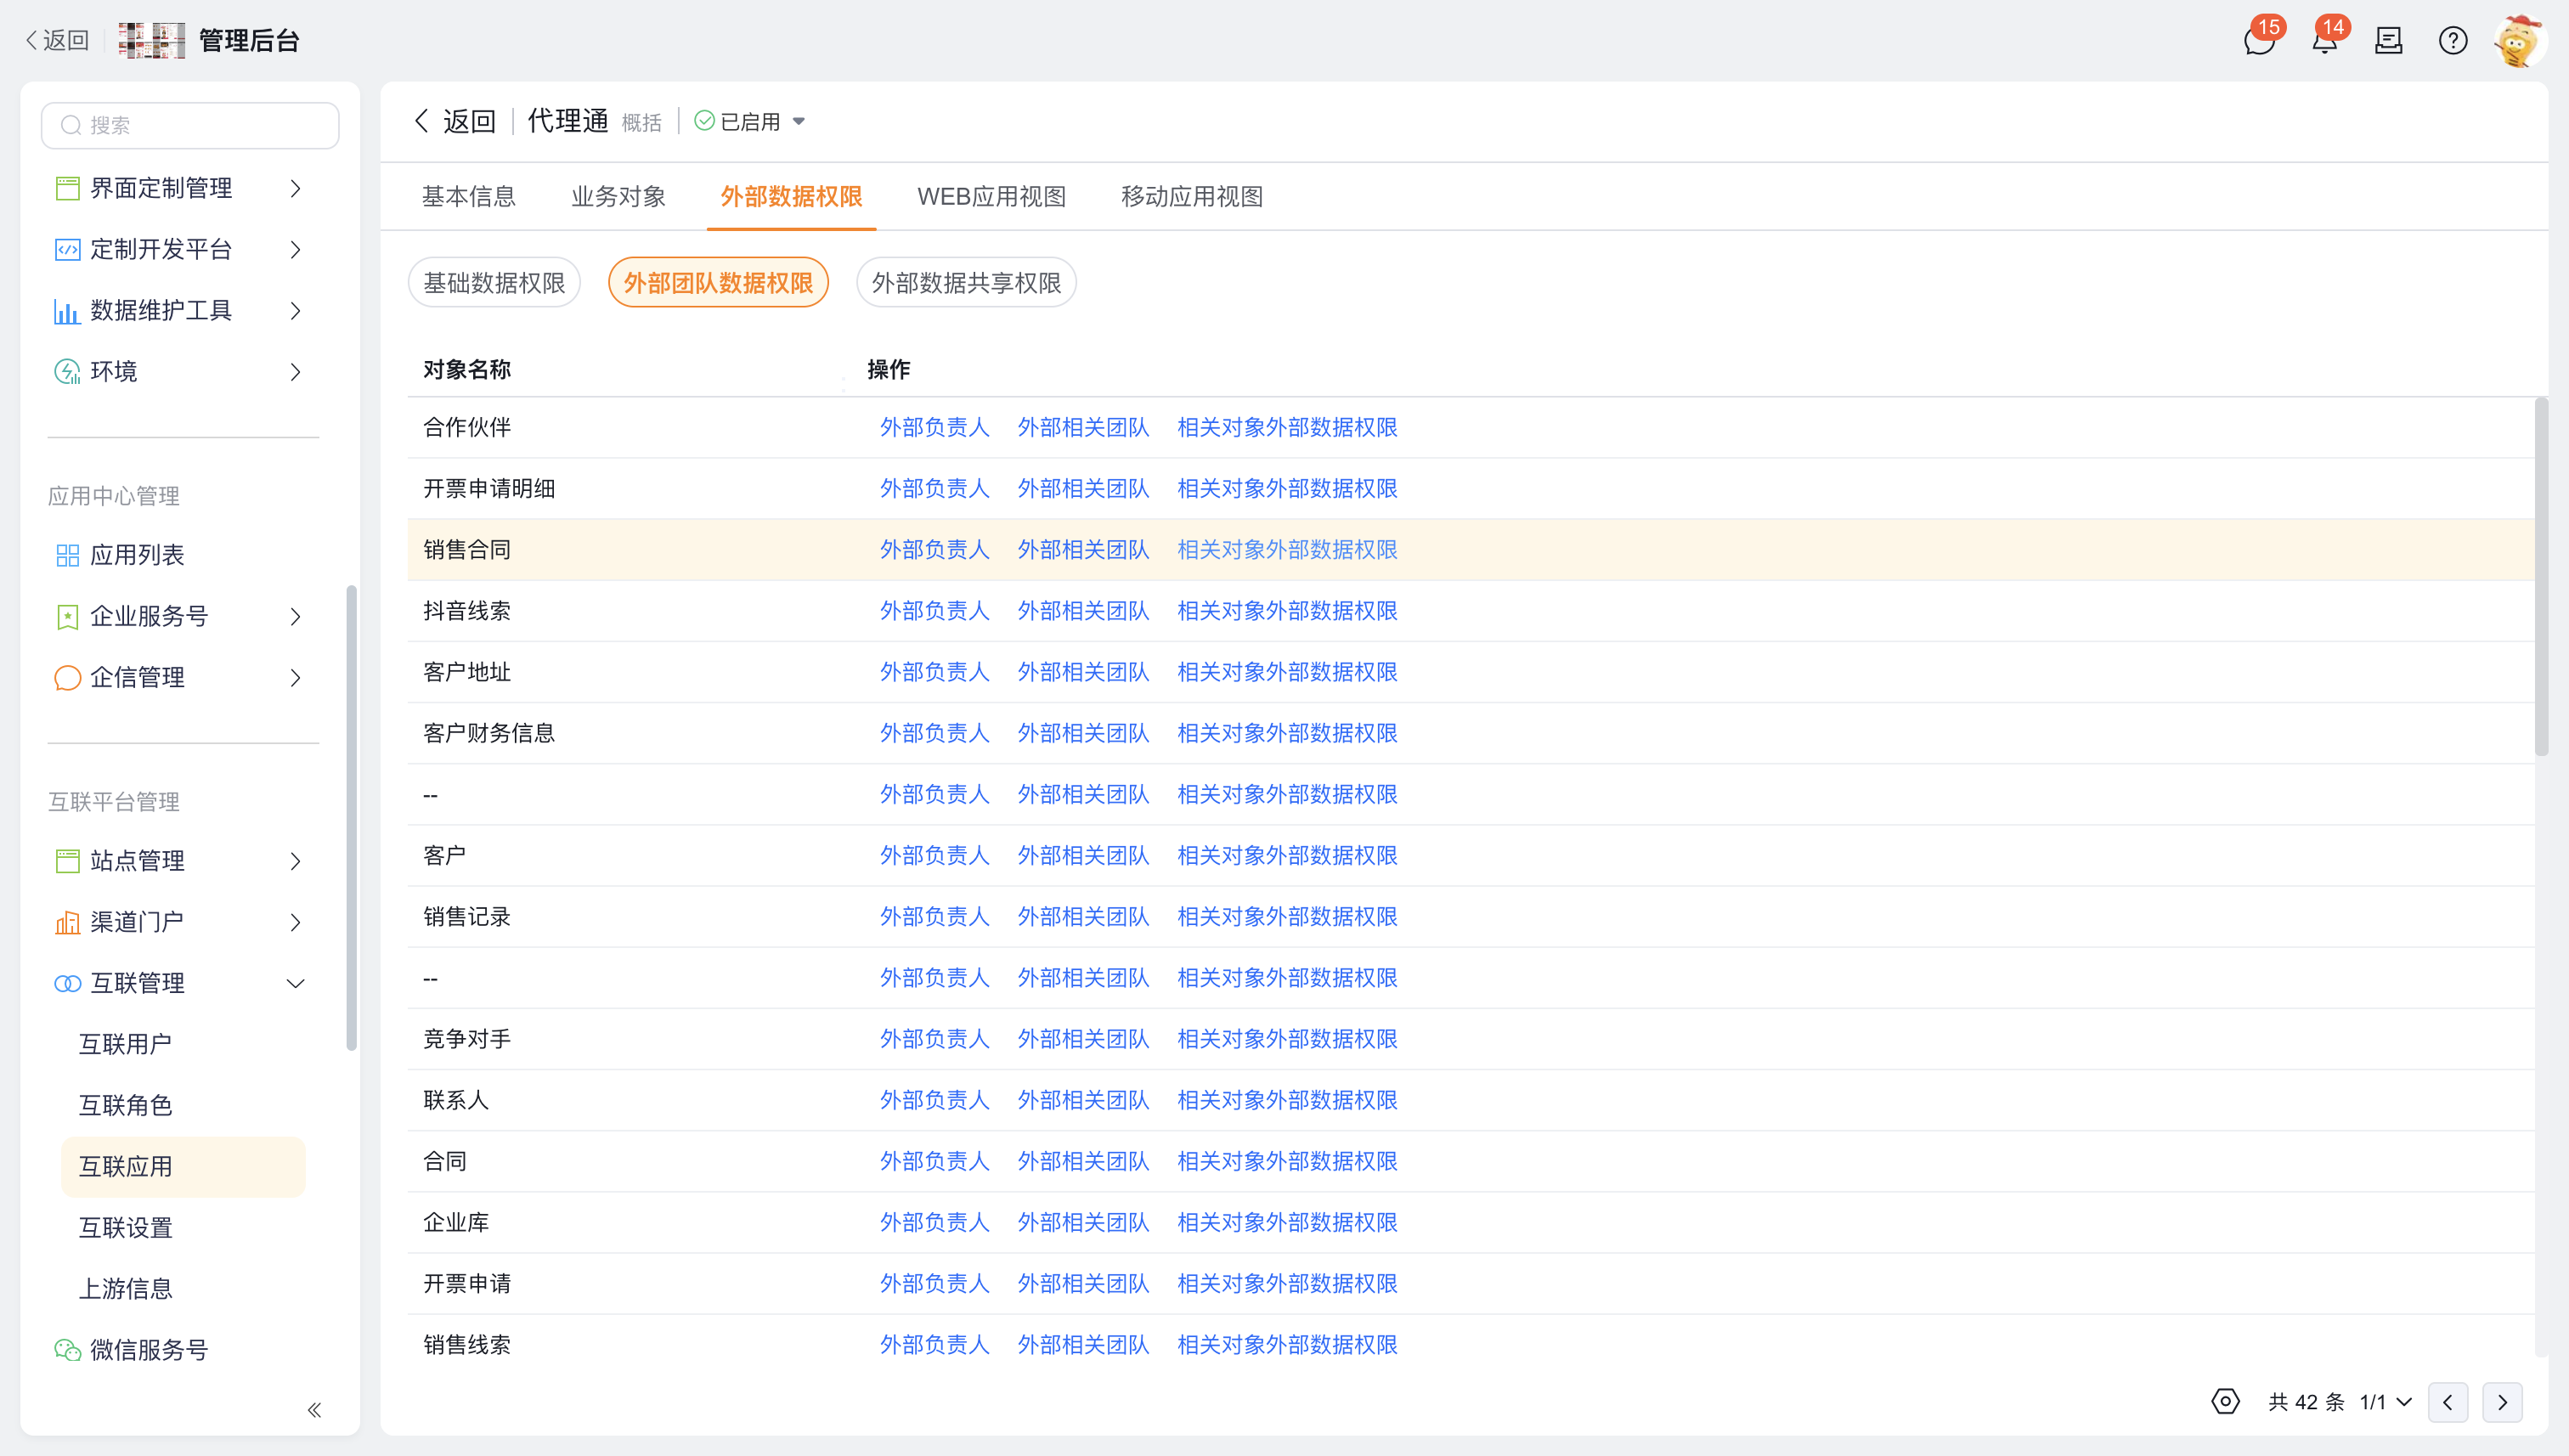The image size is (2569, 1456).
Task: Select the 基础数据权限 pill filter
Action: (x=494, y=283)
